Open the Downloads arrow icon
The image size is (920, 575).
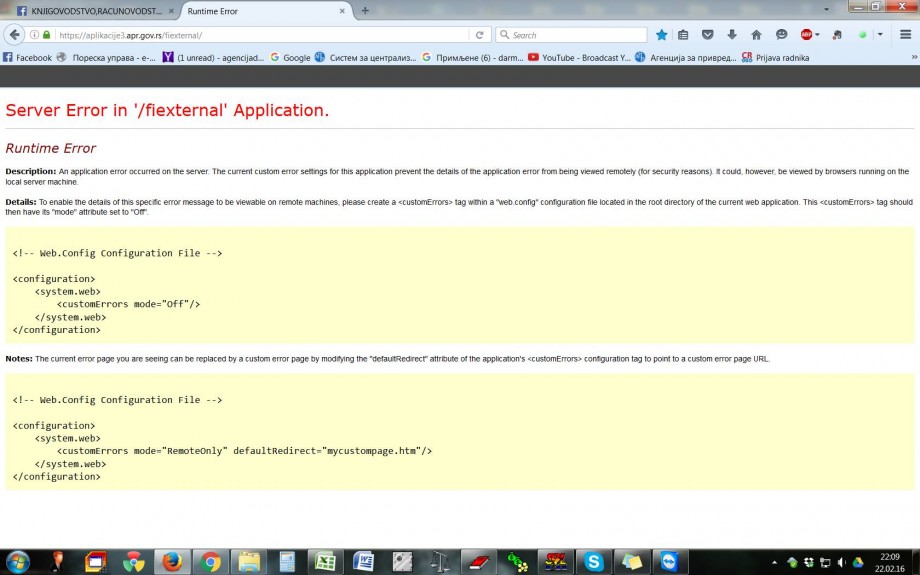pos(732,35)
